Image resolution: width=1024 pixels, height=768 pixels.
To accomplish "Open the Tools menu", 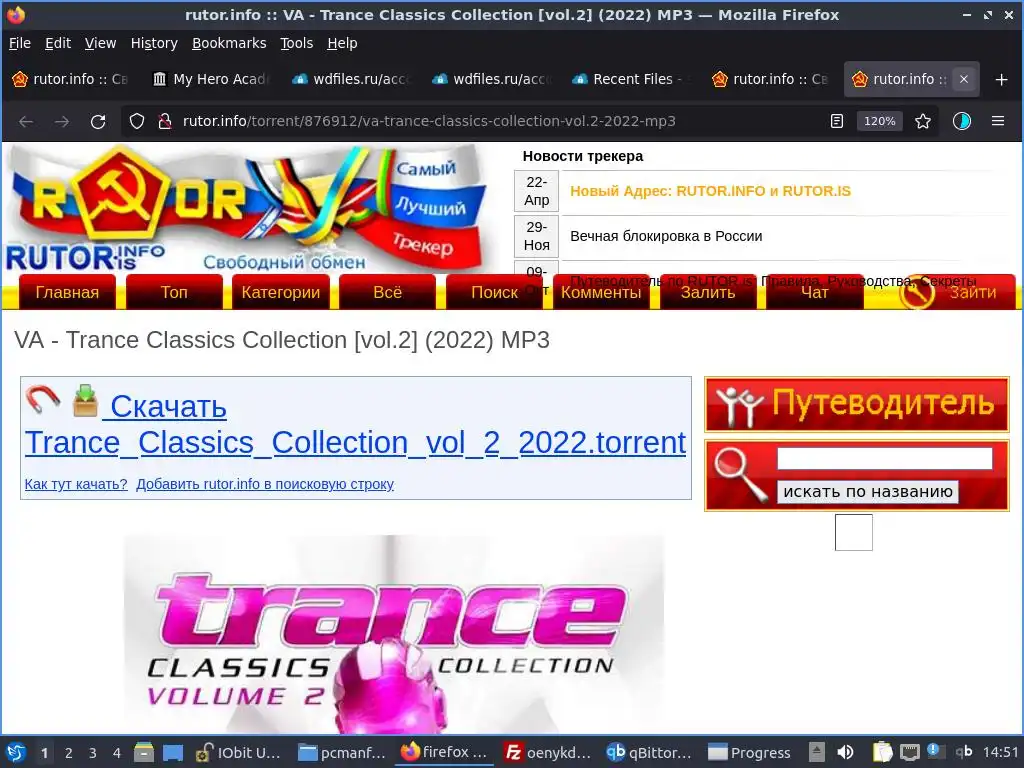I will (x=296, y=43).
